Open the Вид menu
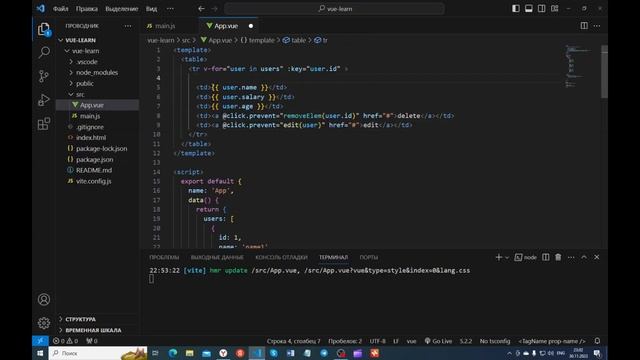 pyautogui.click(x=151, y=9)
